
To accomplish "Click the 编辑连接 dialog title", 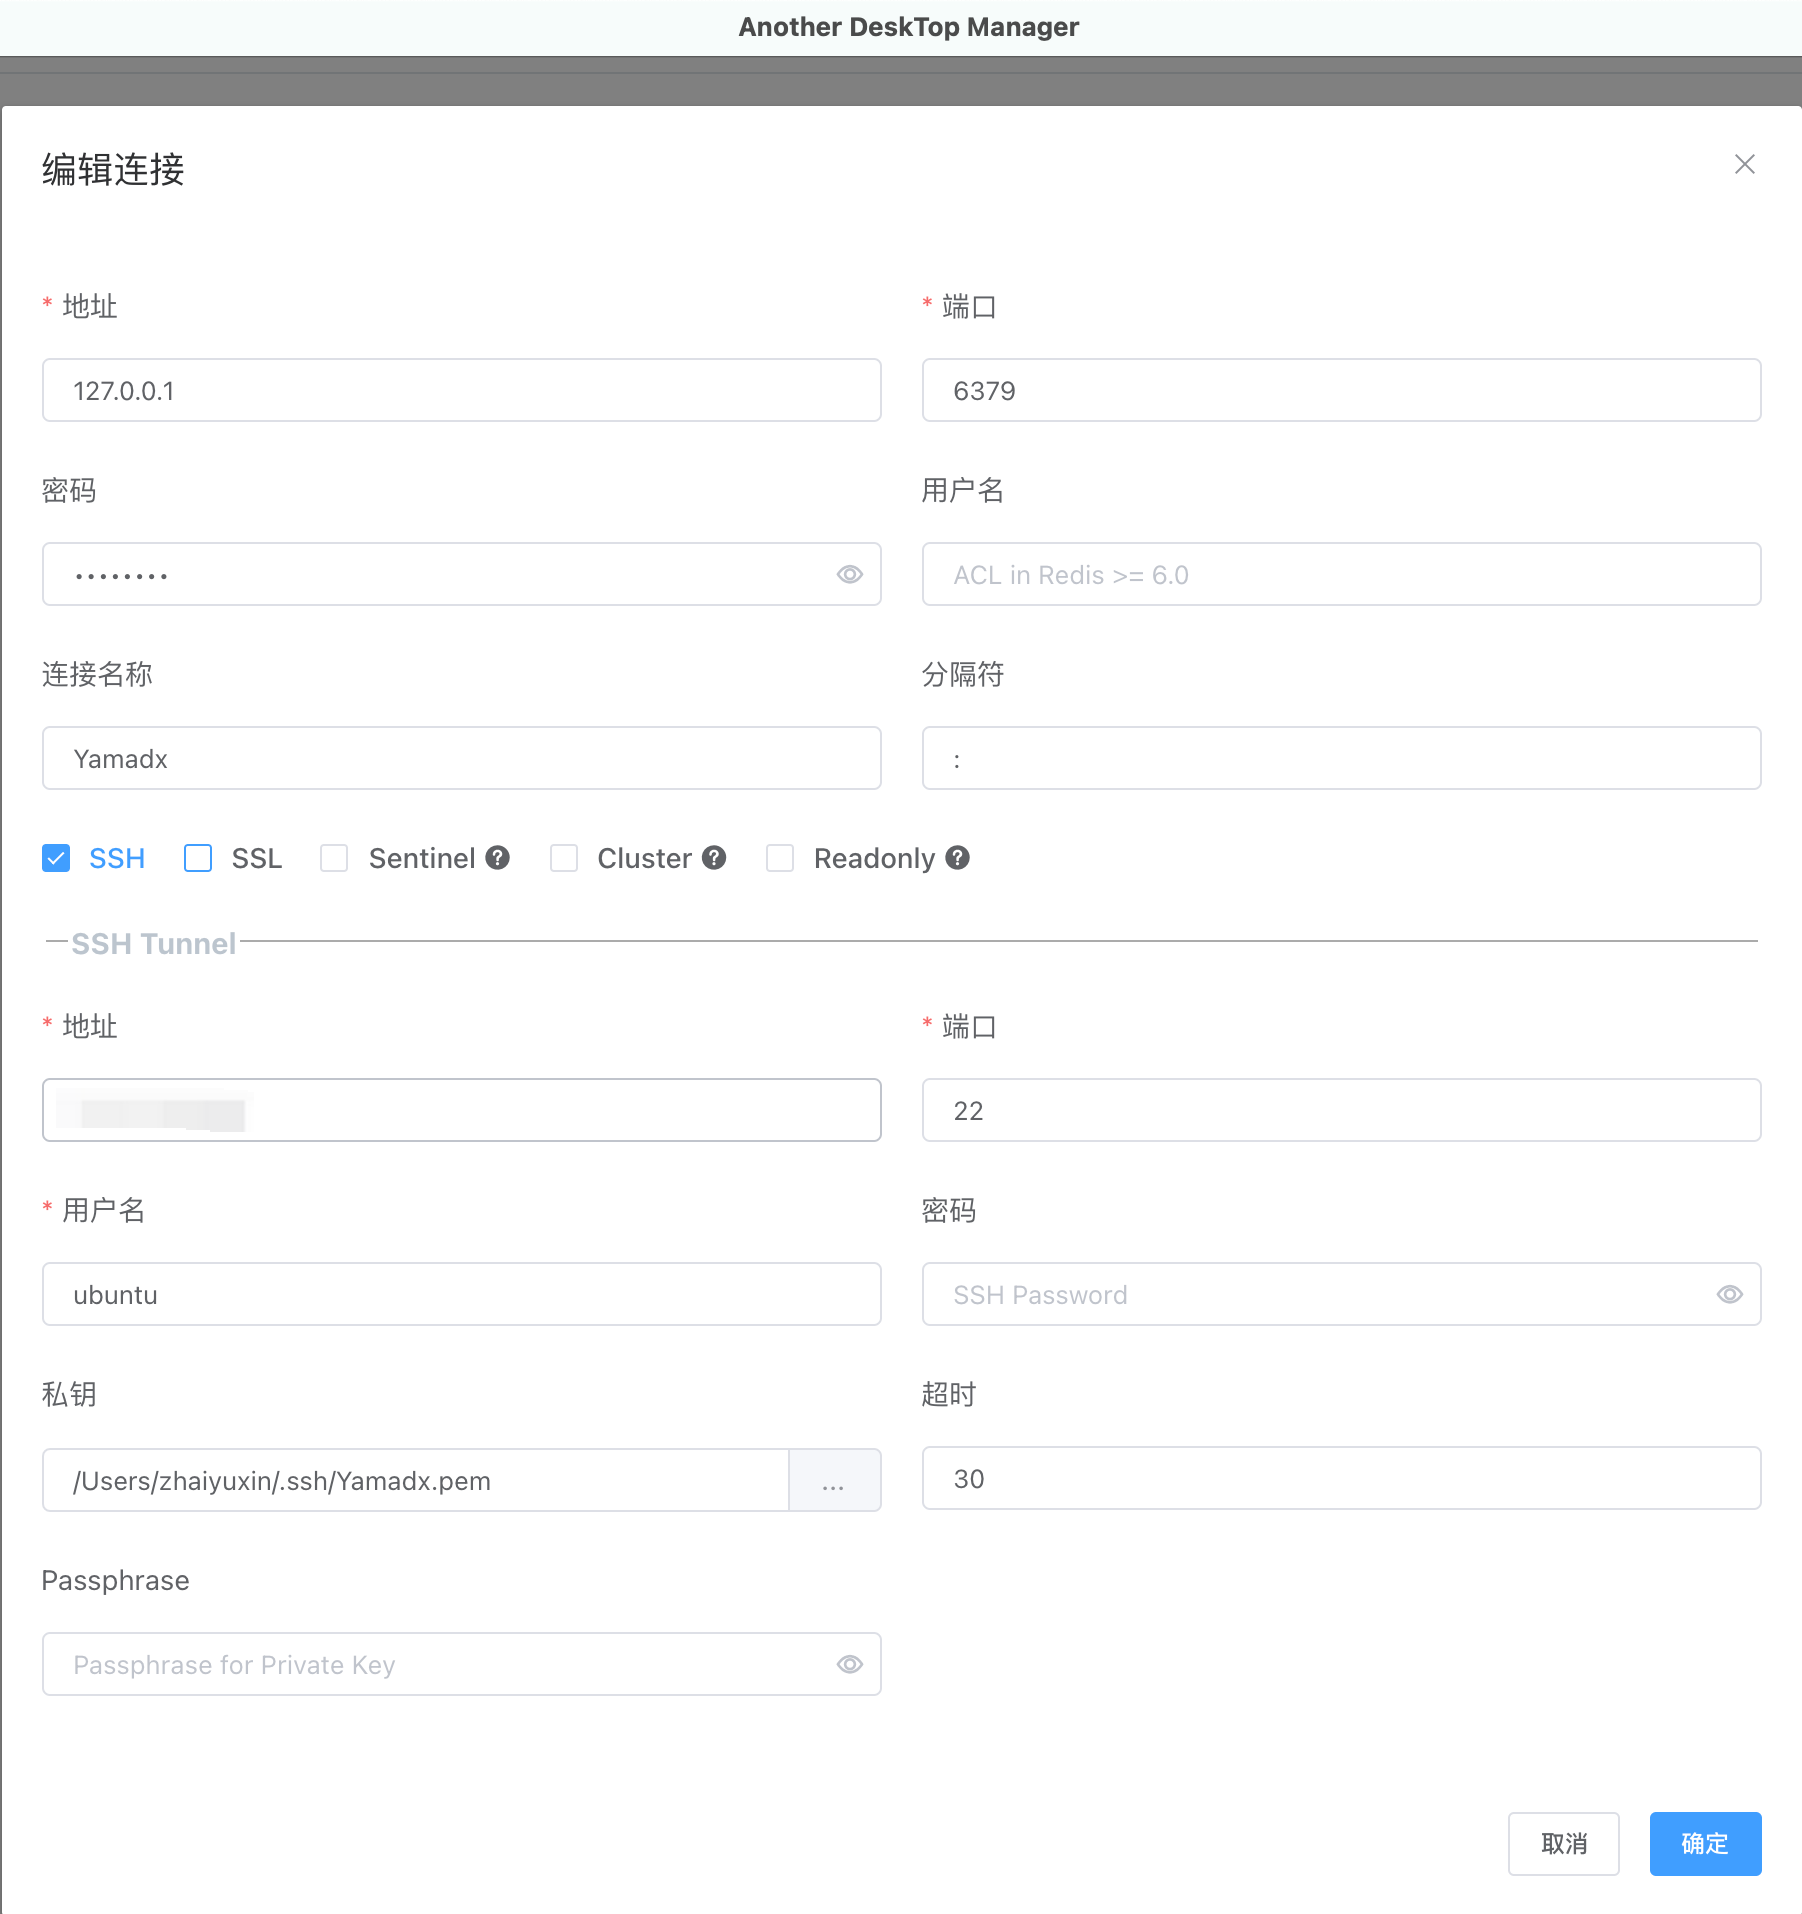I will pos(113,169).
